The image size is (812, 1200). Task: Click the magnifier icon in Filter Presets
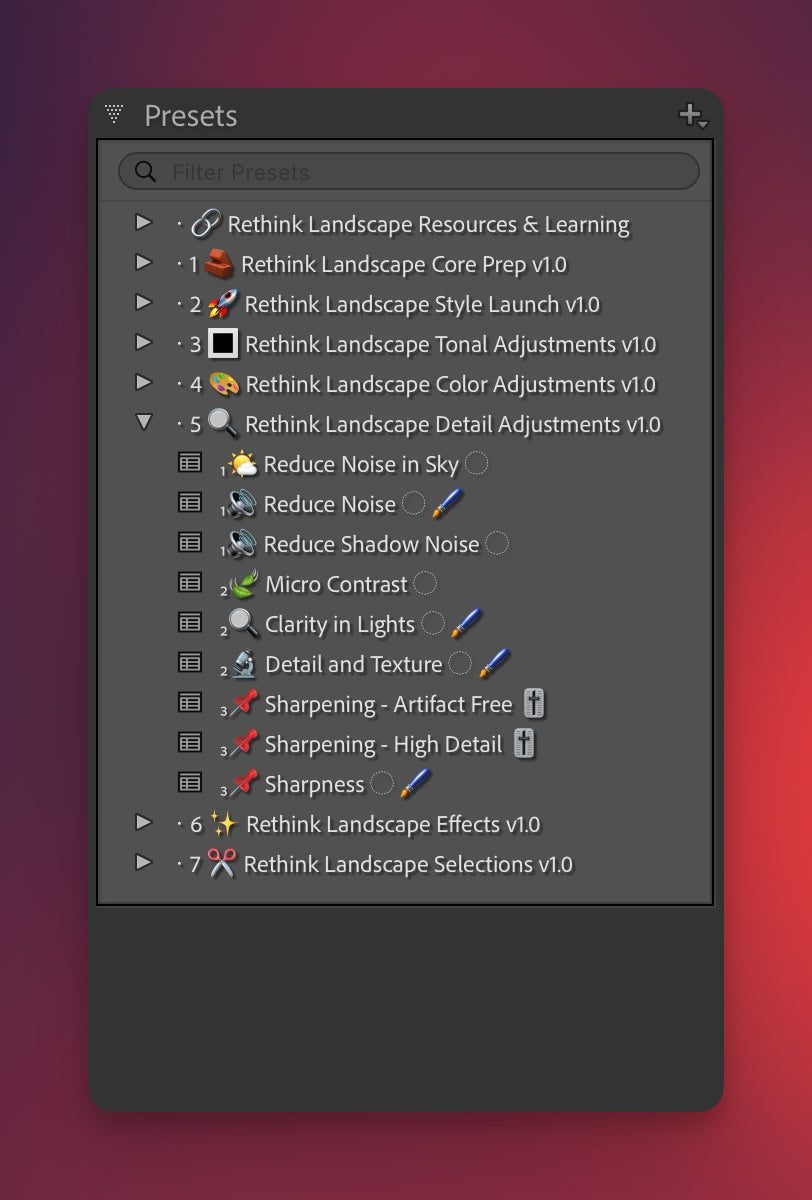(x=145, y=171)
